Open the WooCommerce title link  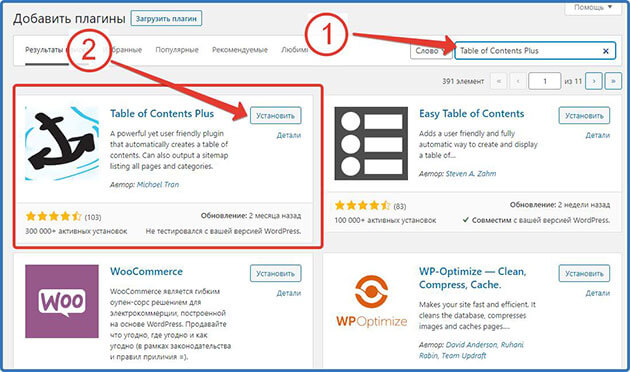[x=146, y=272]
